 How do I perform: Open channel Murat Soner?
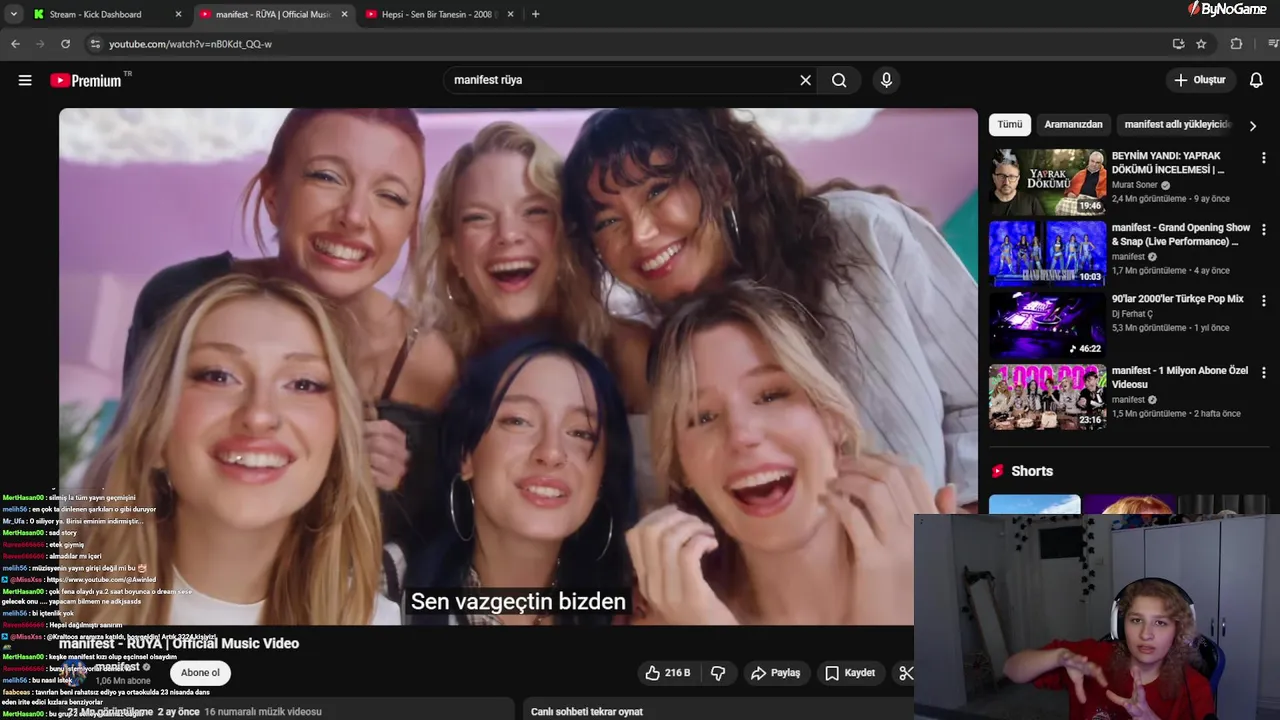tap(1135, 185)
